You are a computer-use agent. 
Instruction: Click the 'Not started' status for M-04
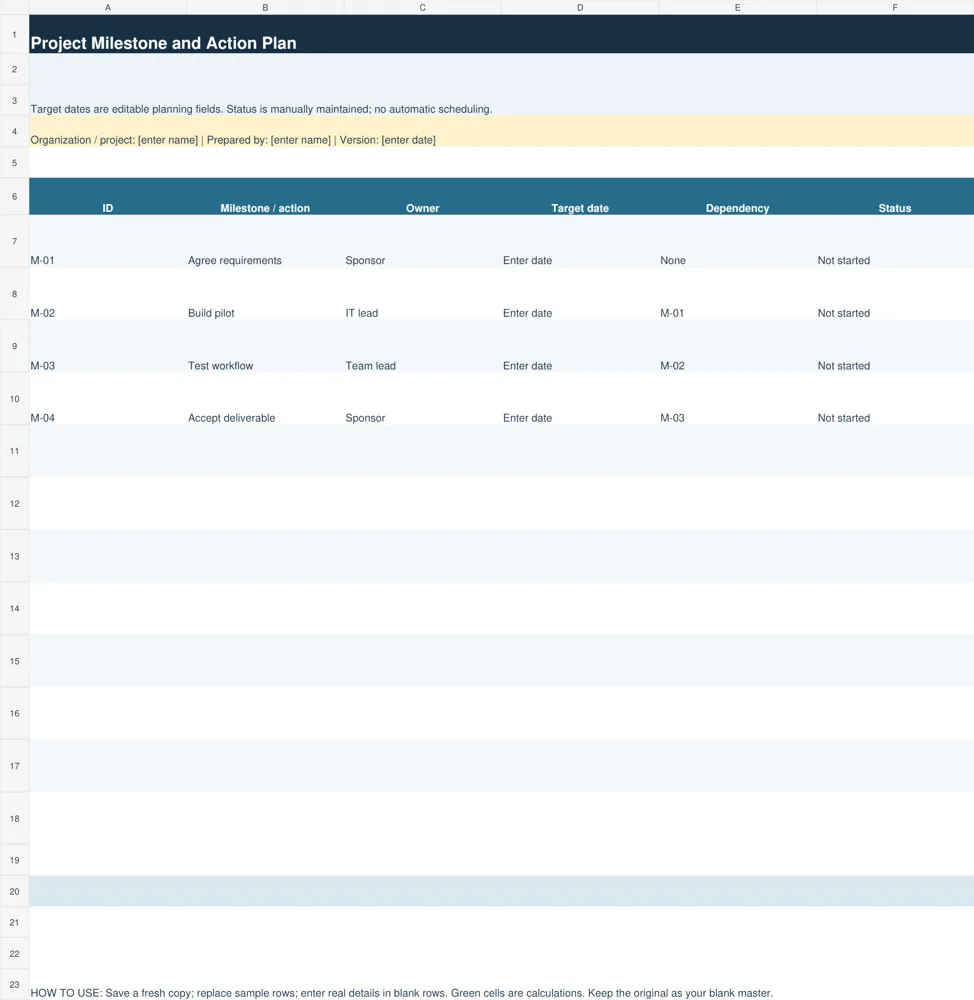click(x=895, y=399)
